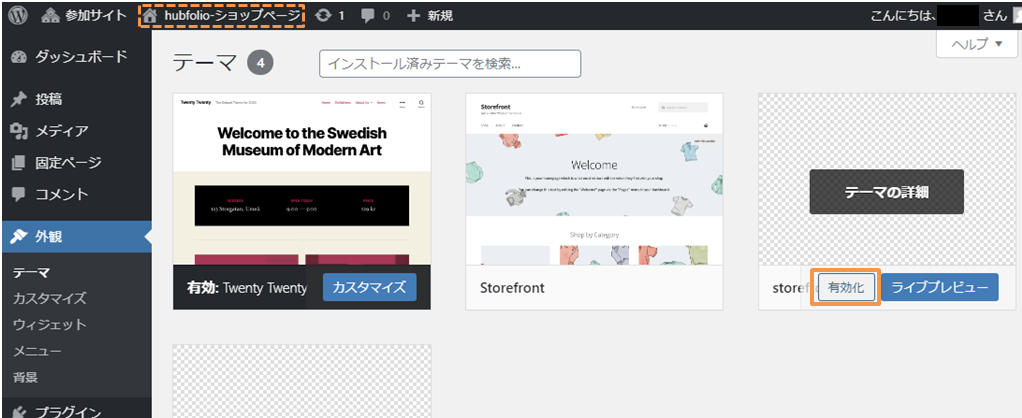Open the 参加サイト menu
The width and height of the screenshot is (1022, 418).
click(84, 15)
